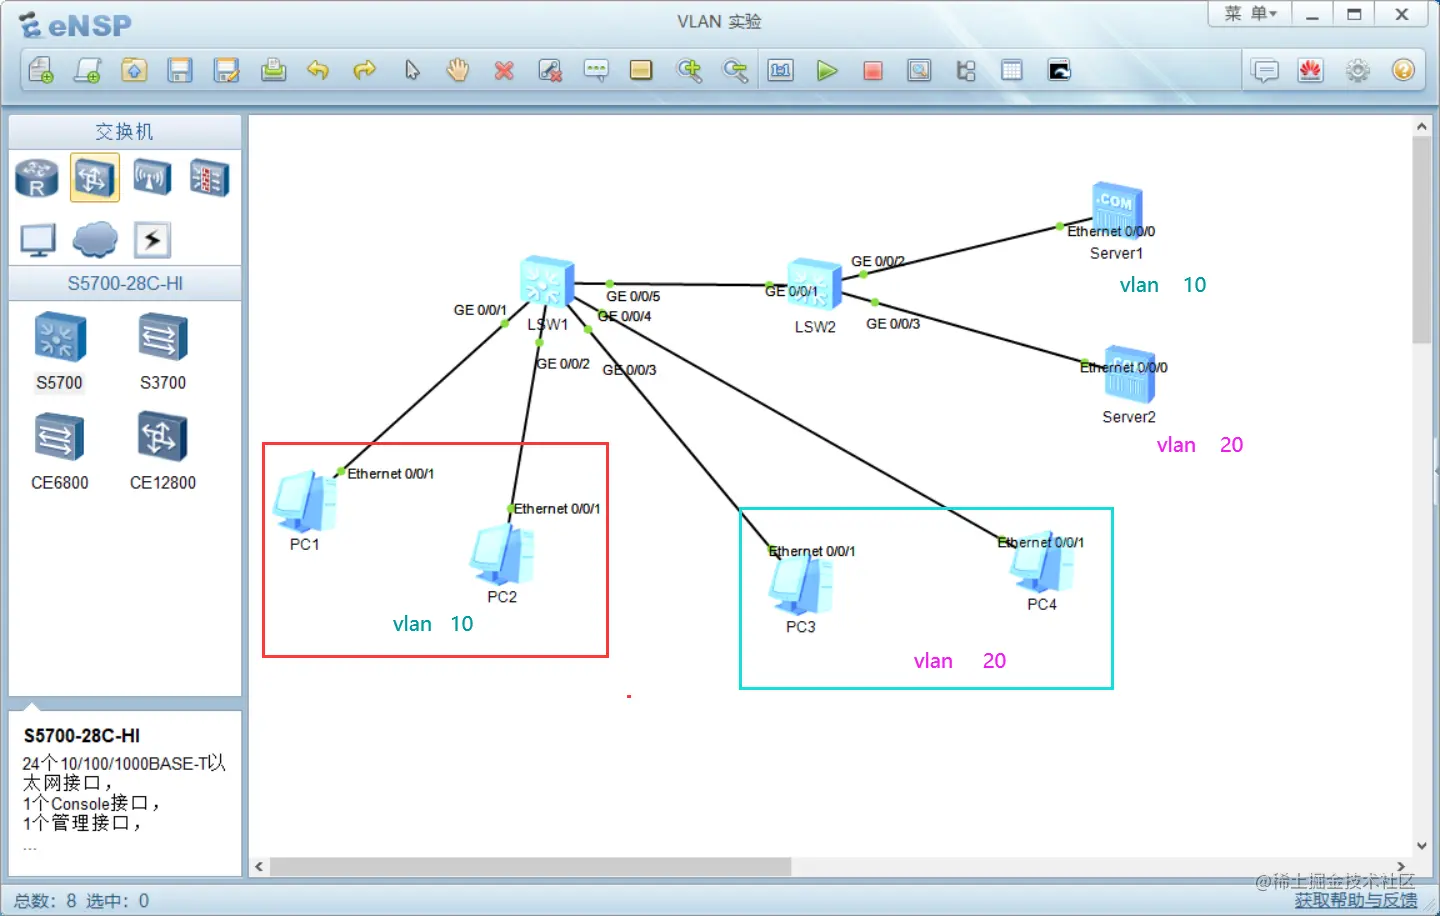Select the Server1 device on the canvas
1440x916 pixels.
click(x=1117, y=208)
